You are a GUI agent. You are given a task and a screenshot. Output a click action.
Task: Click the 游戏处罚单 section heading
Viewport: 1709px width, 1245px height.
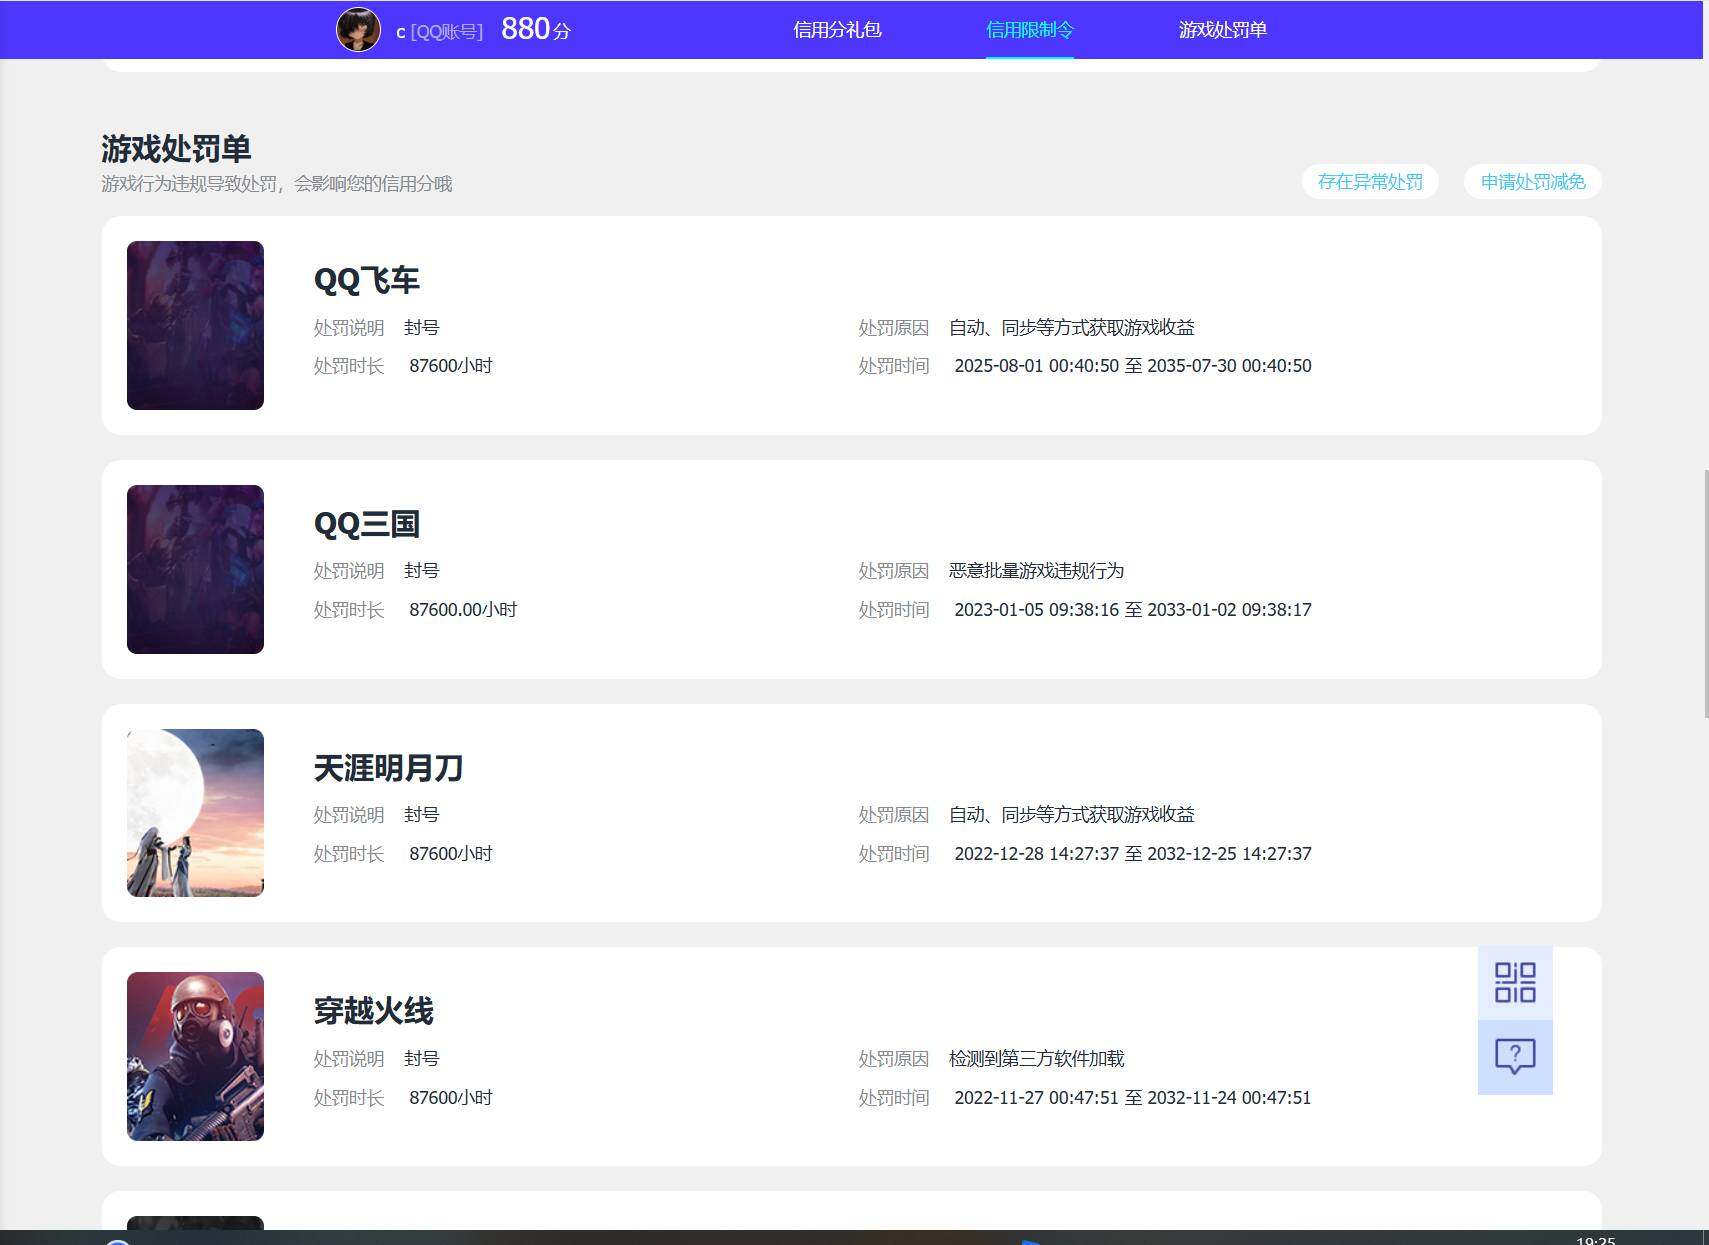(x=176, y=149)
